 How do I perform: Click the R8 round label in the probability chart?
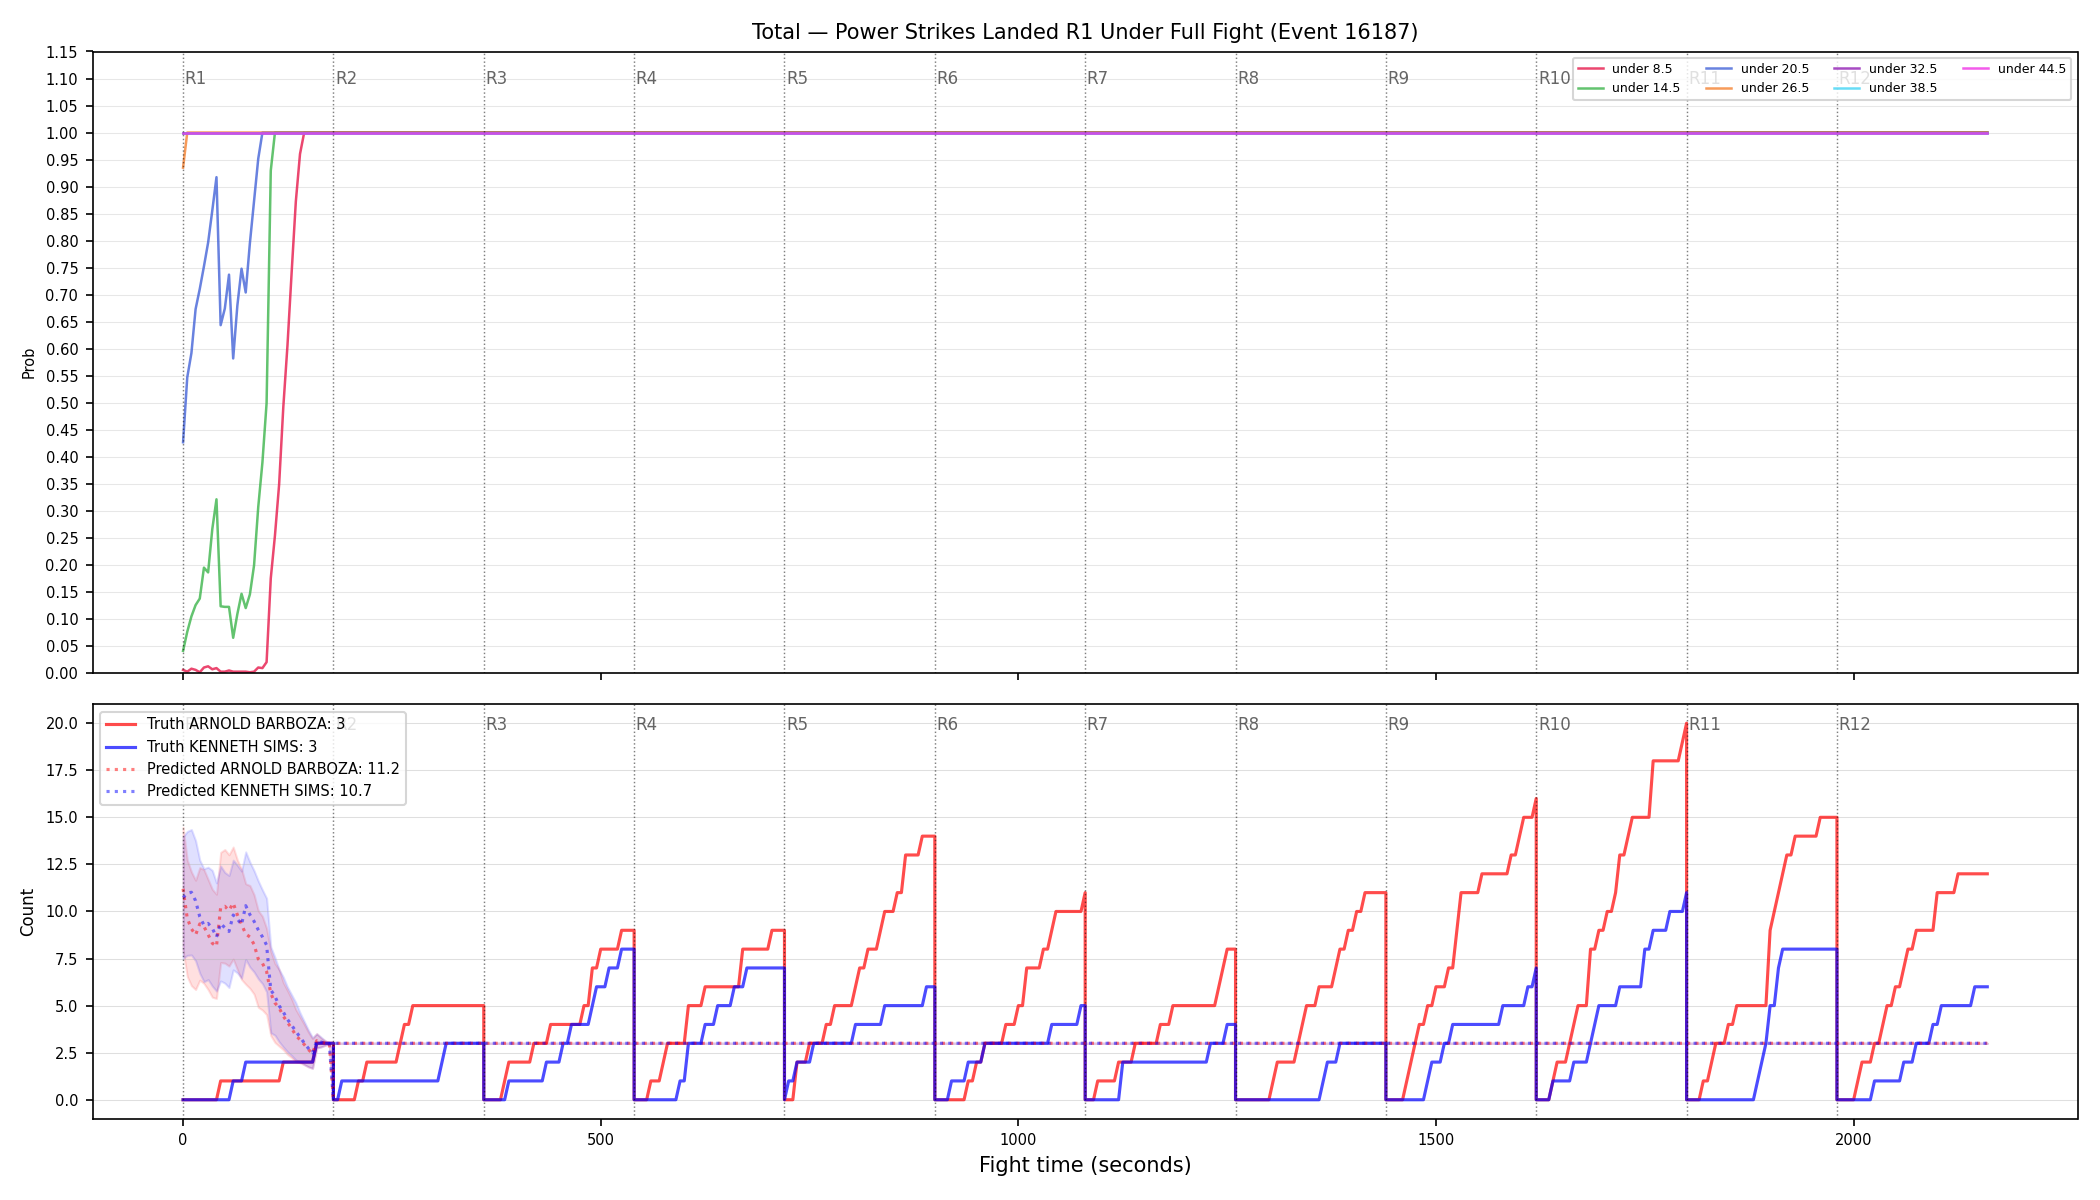(x=1249, y=78)
